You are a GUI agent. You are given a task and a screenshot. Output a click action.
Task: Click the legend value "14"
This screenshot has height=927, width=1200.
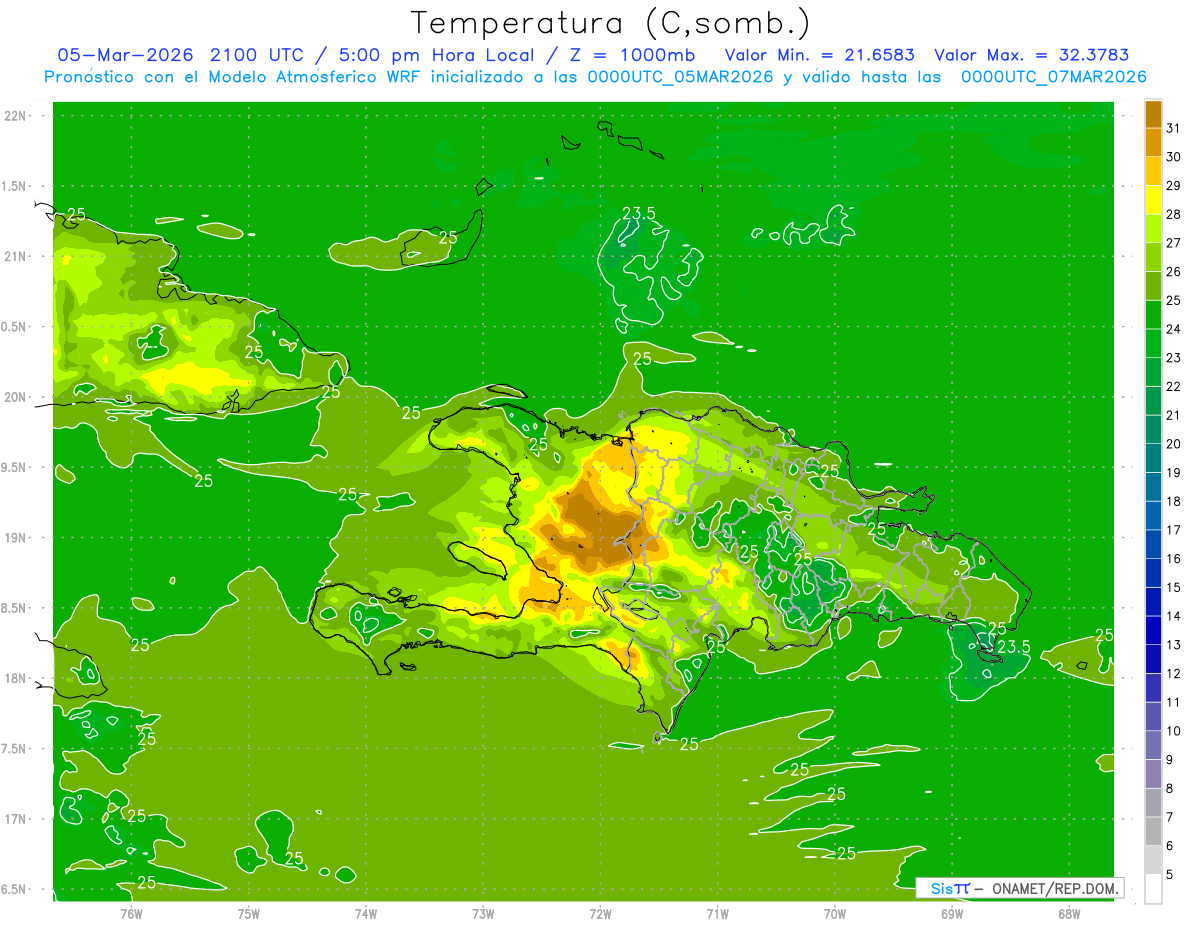coord(1174,616)
